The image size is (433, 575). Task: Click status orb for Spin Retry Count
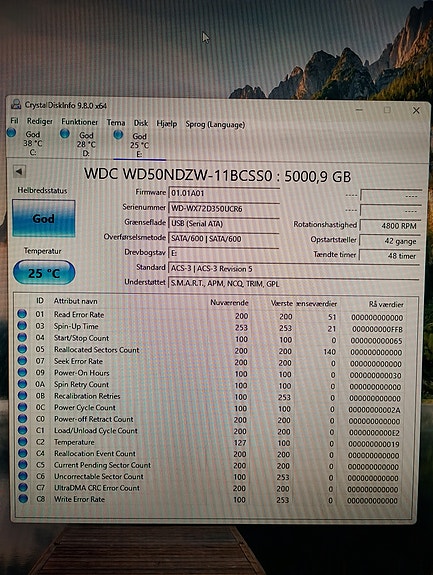point(22,384)
